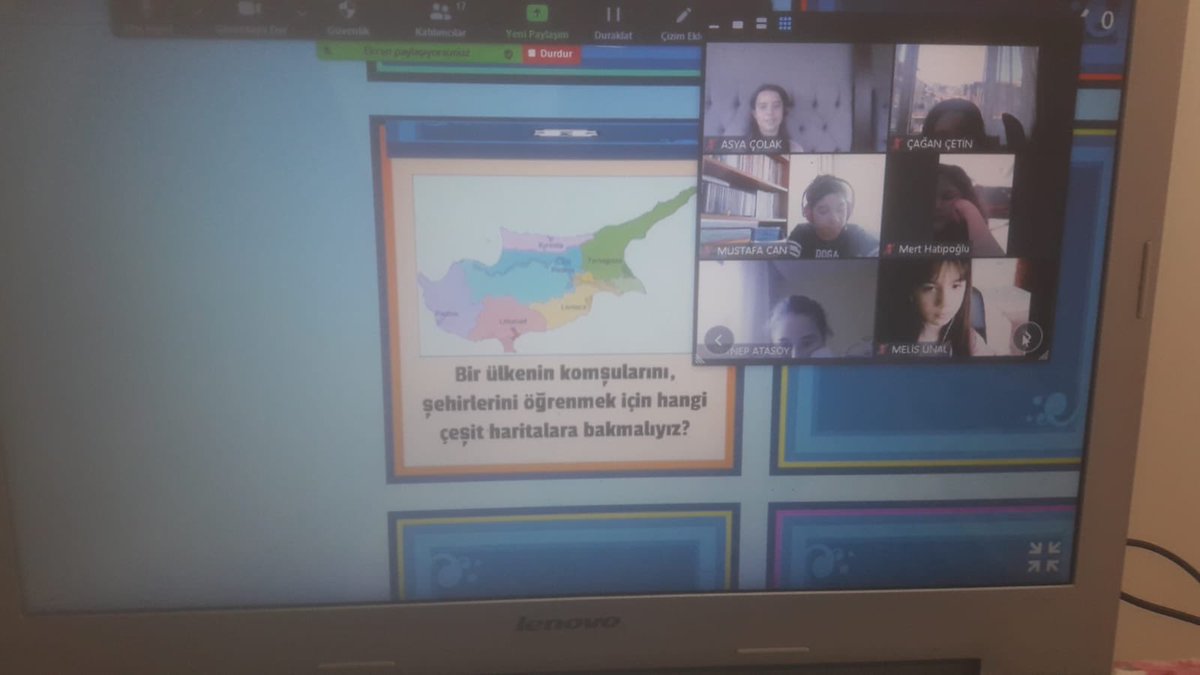Click the Videoyu Durdur camera icon
This screenshot has height=675, width=1200.
248,8
